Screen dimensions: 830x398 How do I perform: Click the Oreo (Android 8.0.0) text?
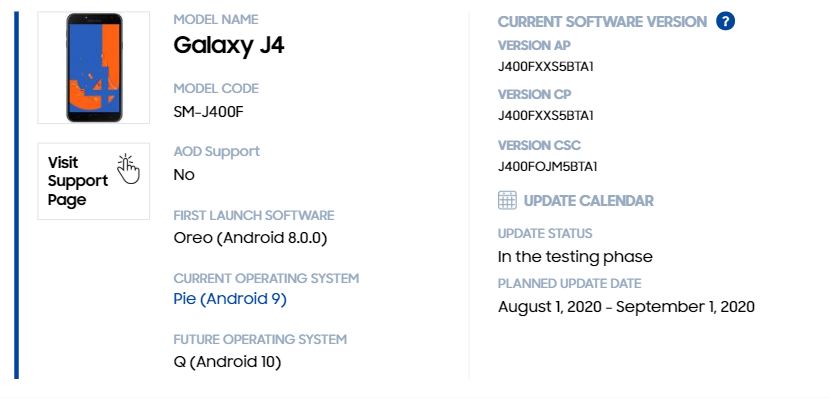250,238
